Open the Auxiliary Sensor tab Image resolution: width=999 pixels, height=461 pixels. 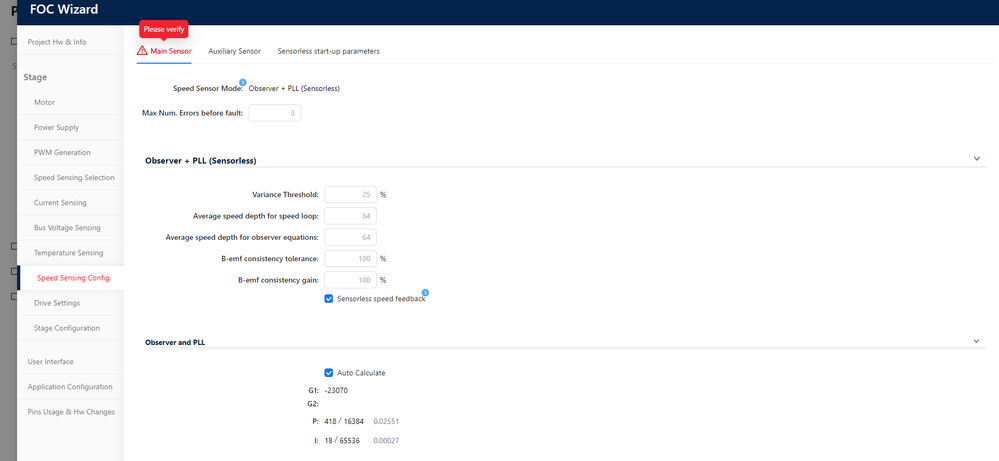[234, 51]
